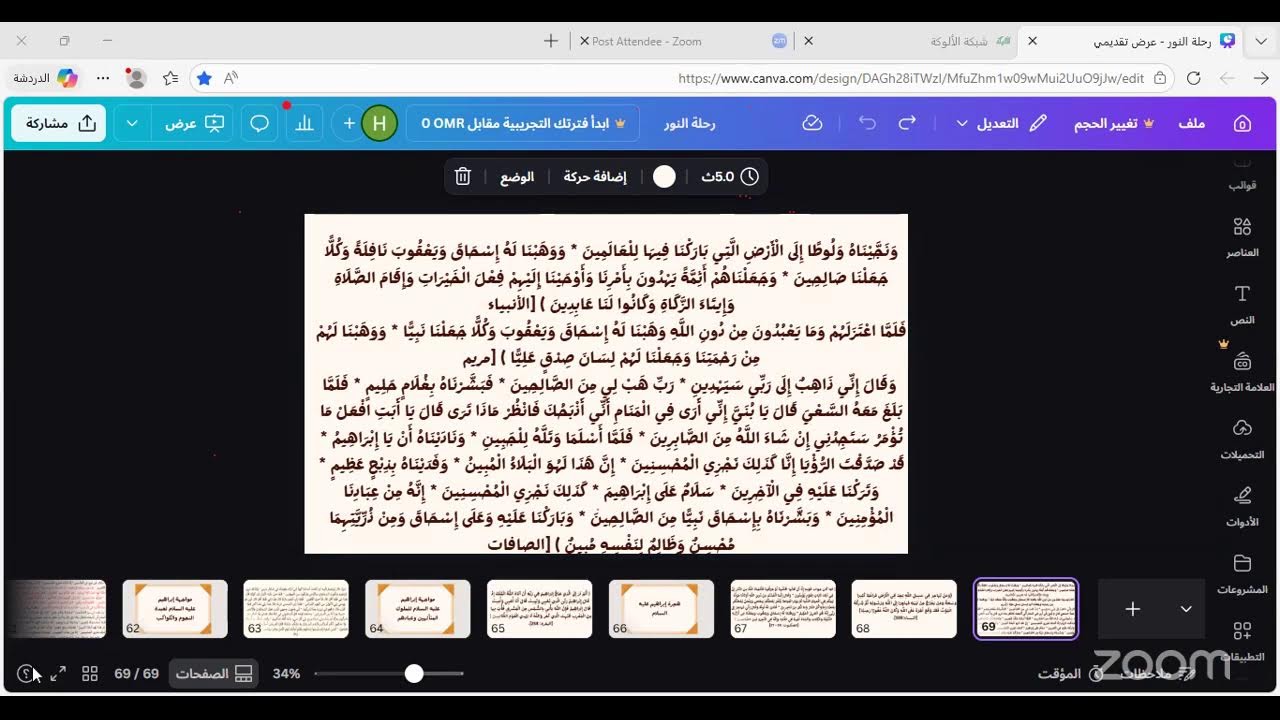The height and width of the screenshot is (720, 1280).
Task: Open قوالب templates panel
Action: 1242,178
